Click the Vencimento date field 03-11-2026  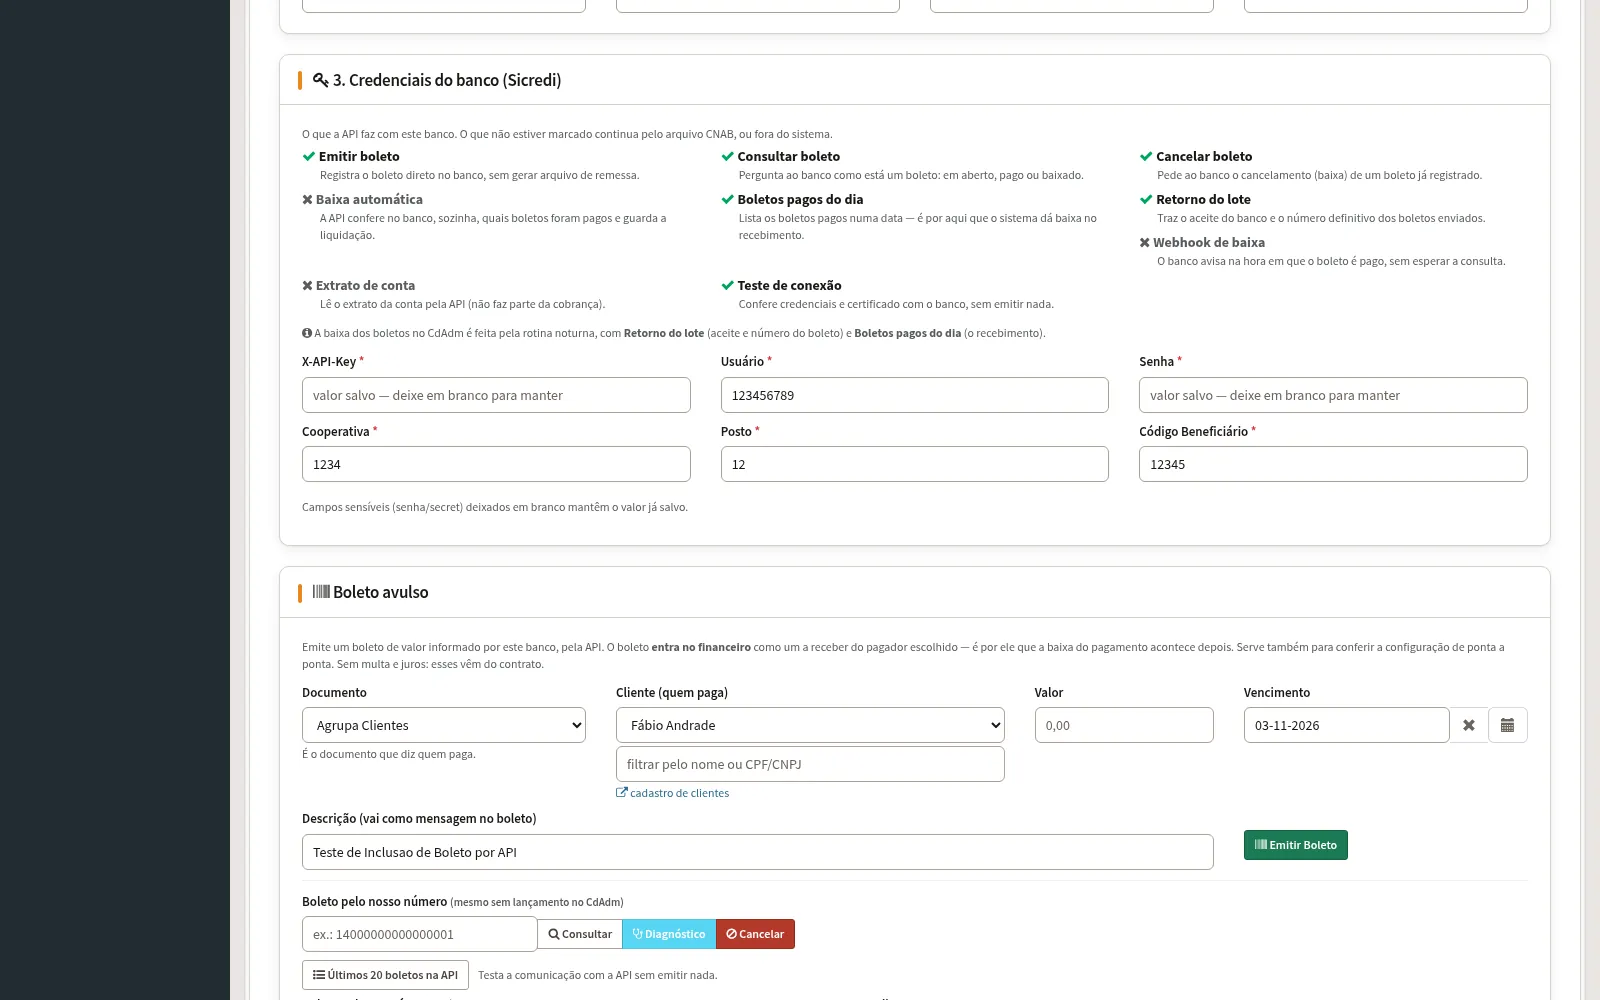(x=1346, y=725)
